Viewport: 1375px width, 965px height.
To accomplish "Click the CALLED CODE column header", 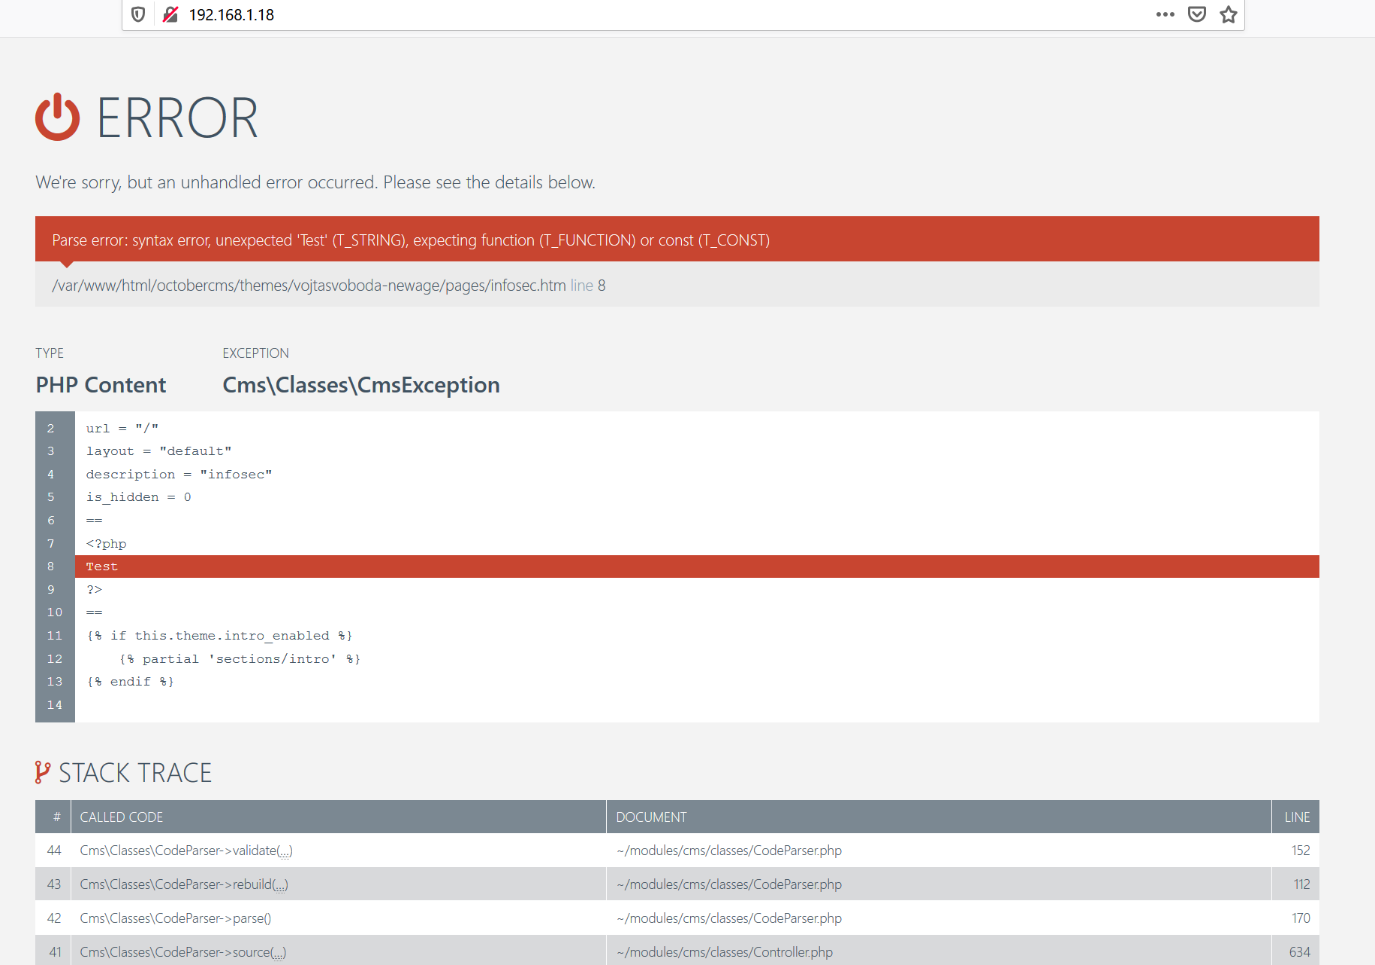I will 121,817.
